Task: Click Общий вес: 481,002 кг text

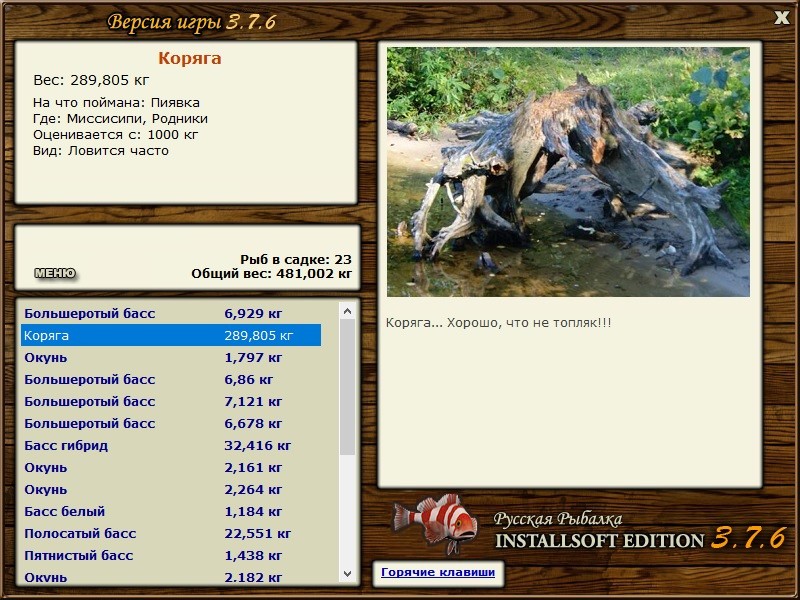Action: coord(271,273)
